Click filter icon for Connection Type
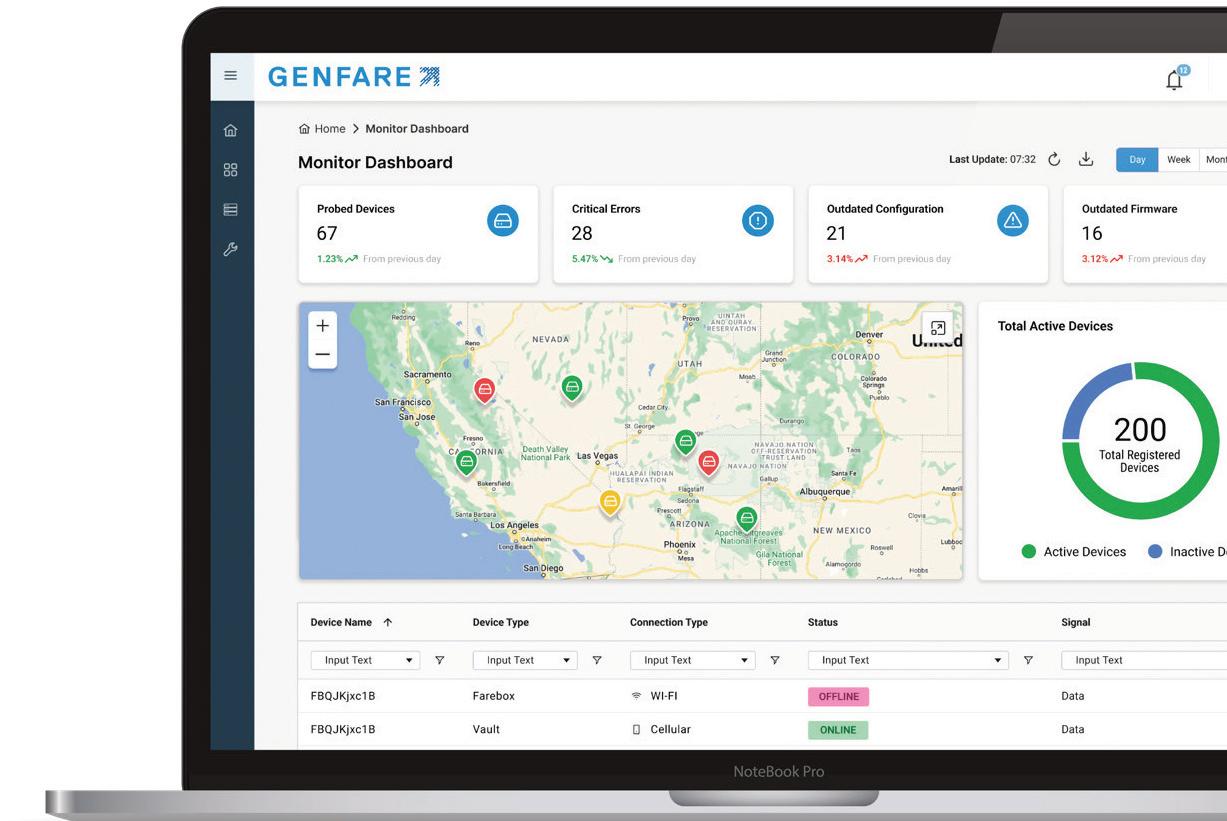Viewport: 1227px width, 821px height. tap(774, 660)
